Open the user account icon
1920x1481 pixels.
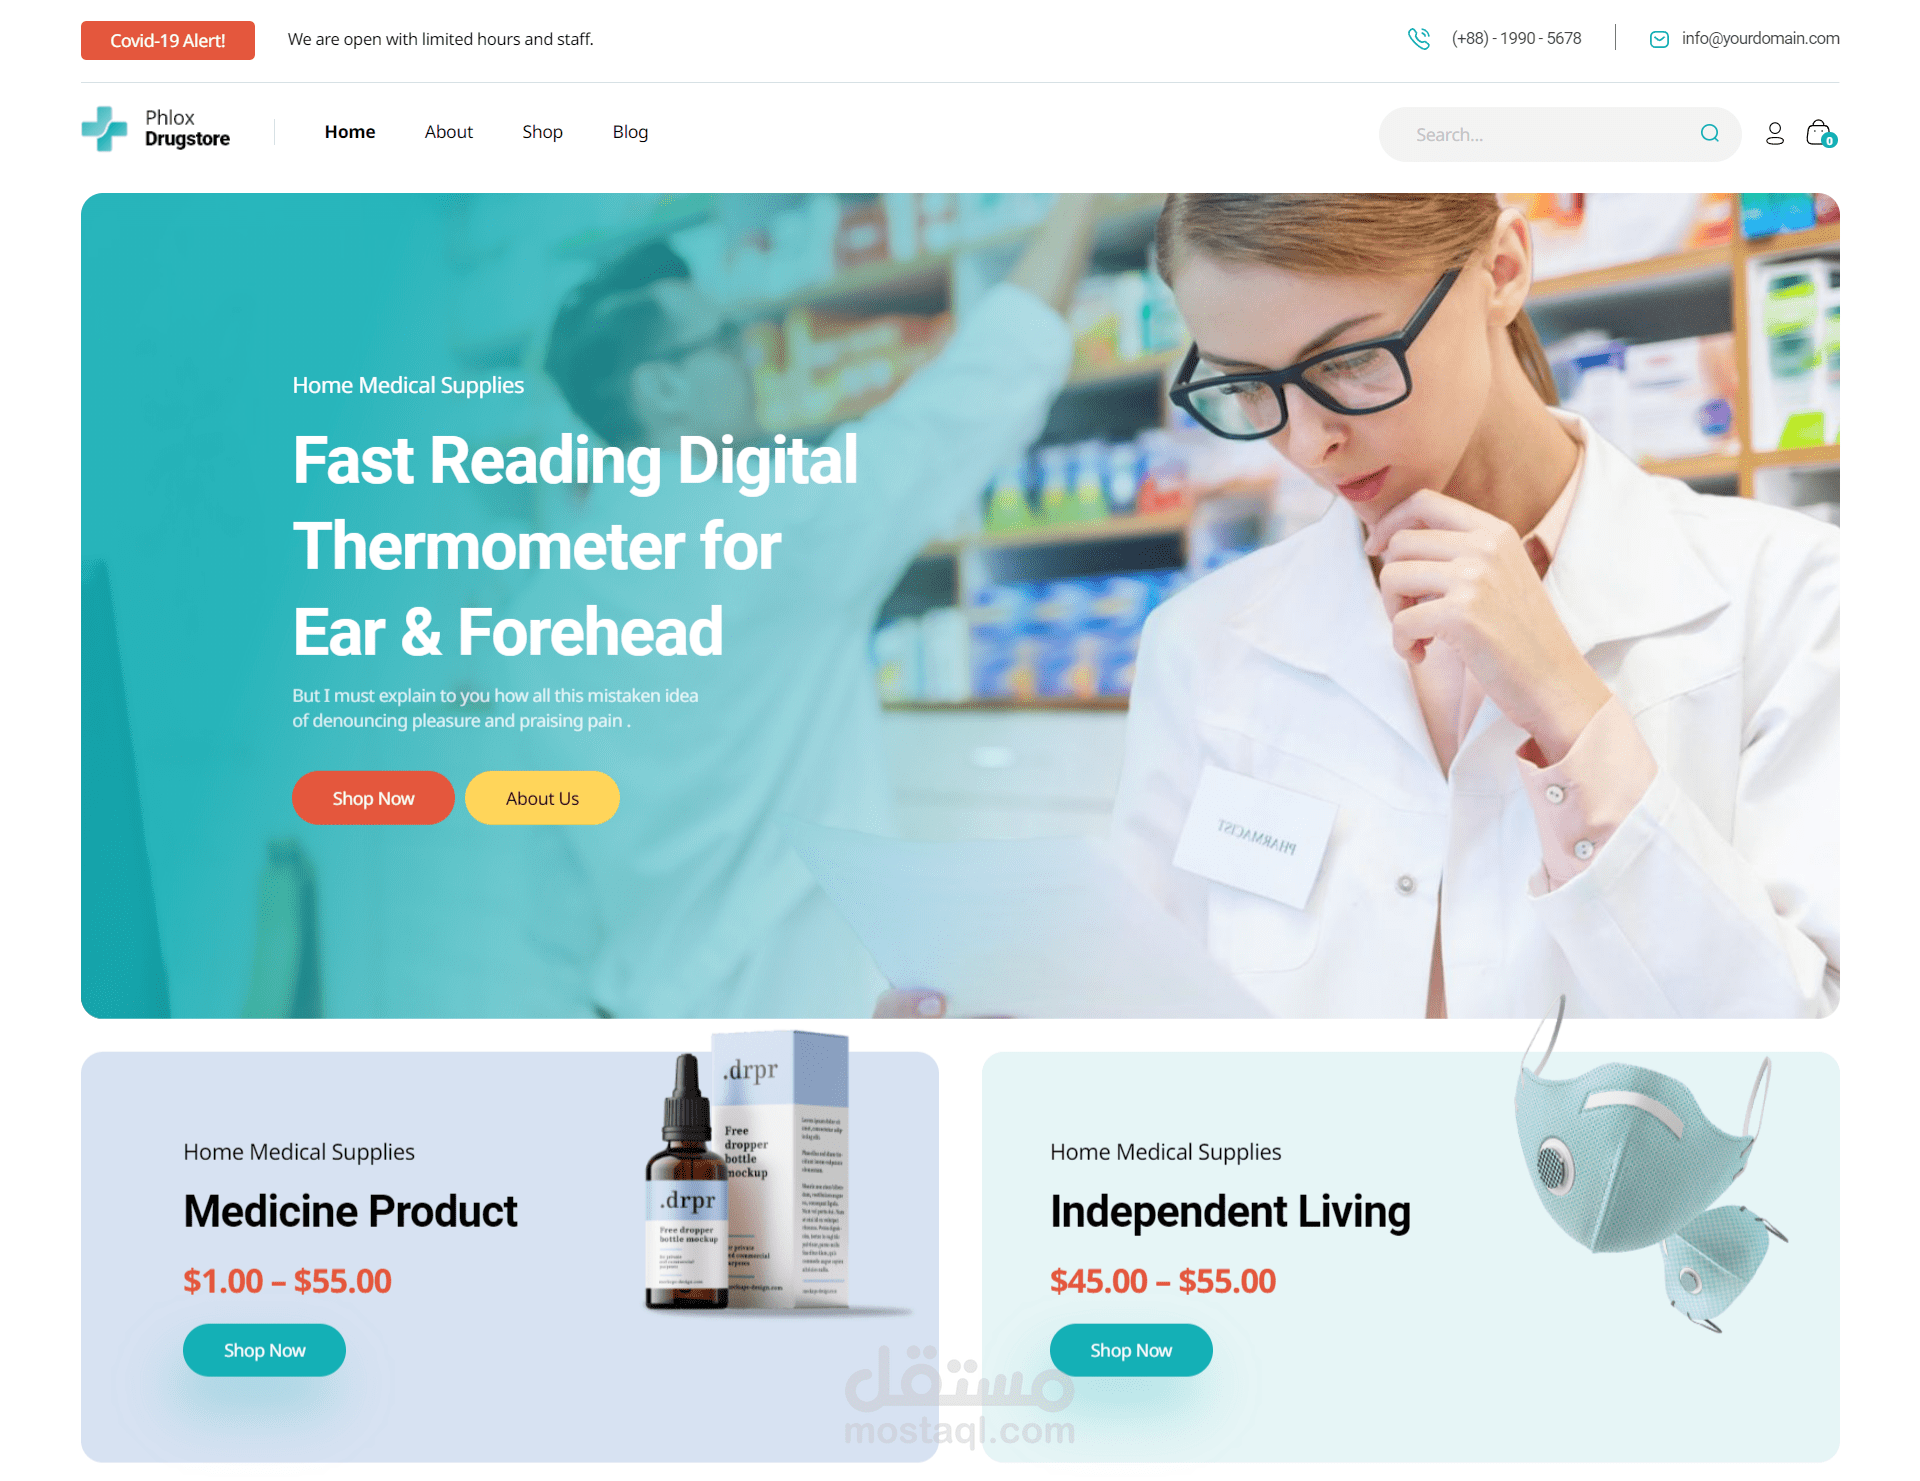tap(1774, 133)
